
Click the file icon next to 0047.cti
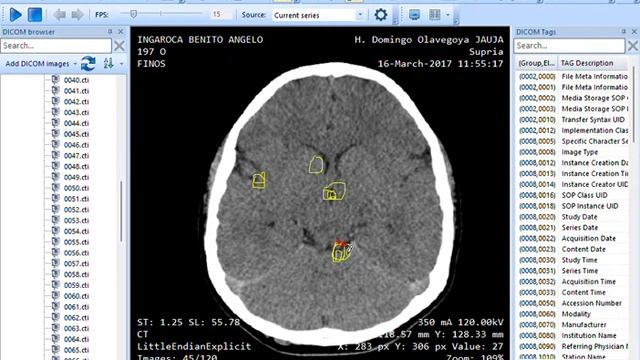tap(56, 155)
